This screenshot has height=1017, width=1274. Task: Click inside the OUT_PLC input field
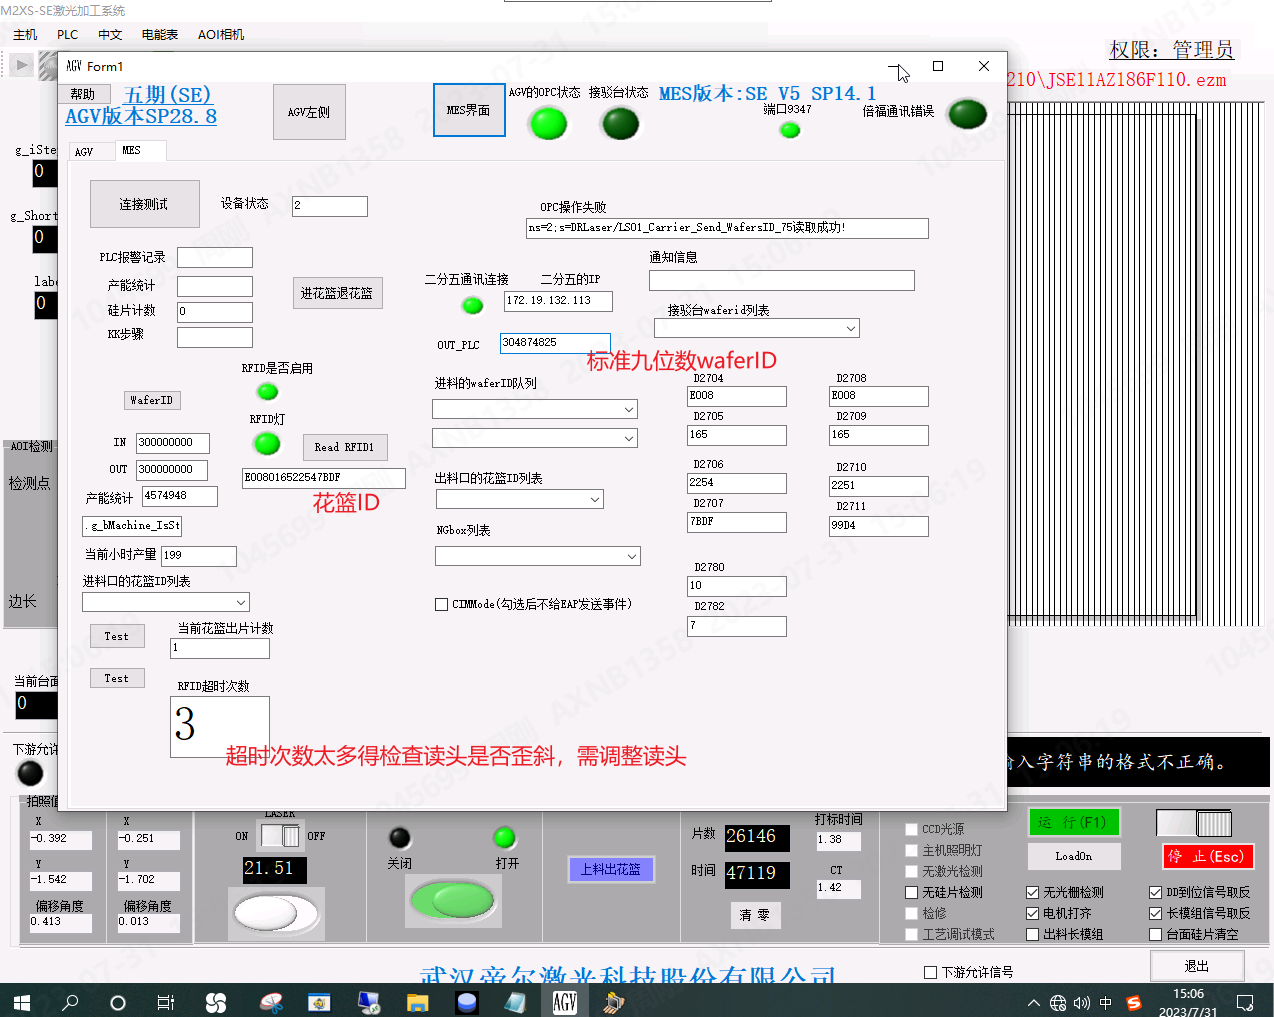pos(553,343)
